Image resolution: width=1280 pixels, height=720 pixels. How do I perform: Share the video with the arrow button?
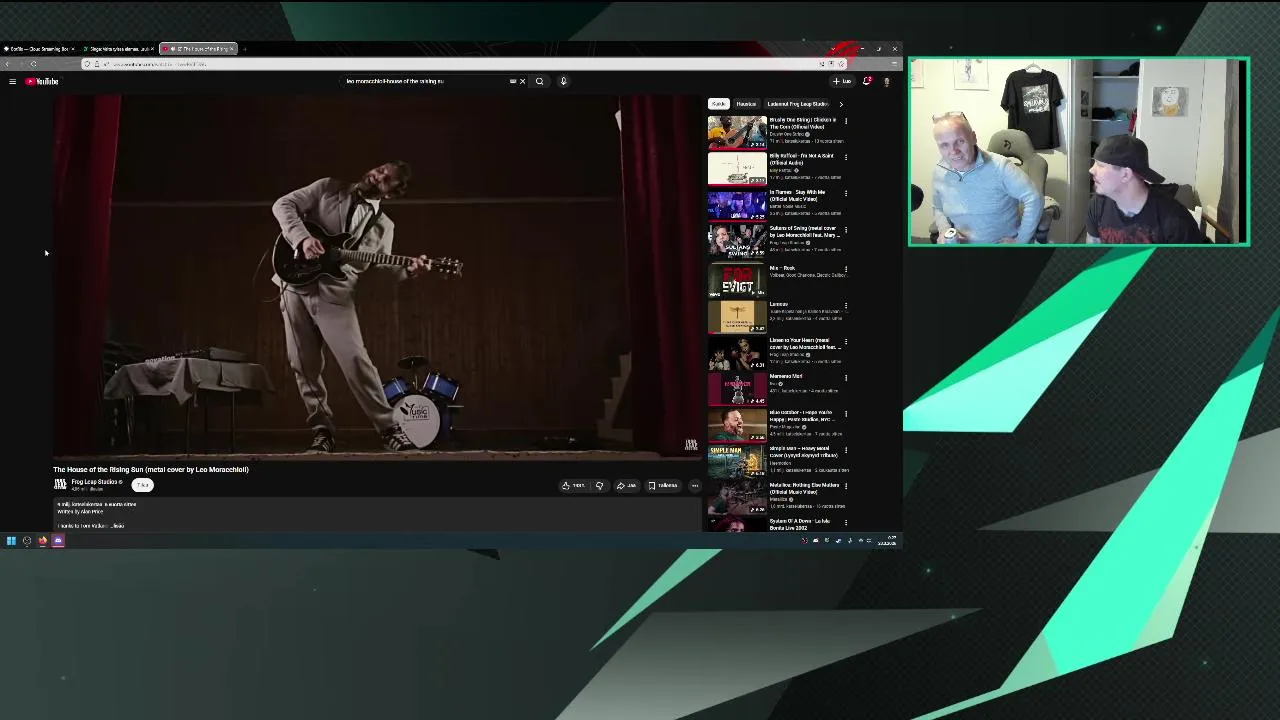coord(626,486)
